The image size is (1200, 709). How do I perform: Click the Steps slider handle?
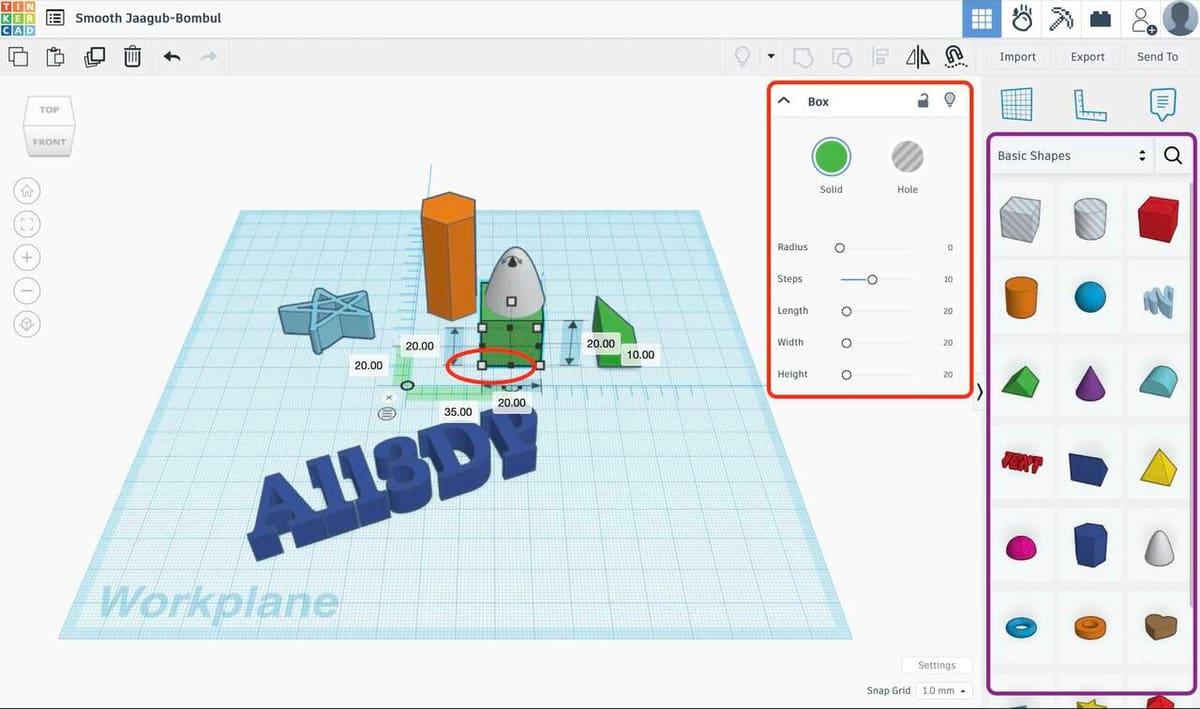pyautogui.click(x=872, y=279)
